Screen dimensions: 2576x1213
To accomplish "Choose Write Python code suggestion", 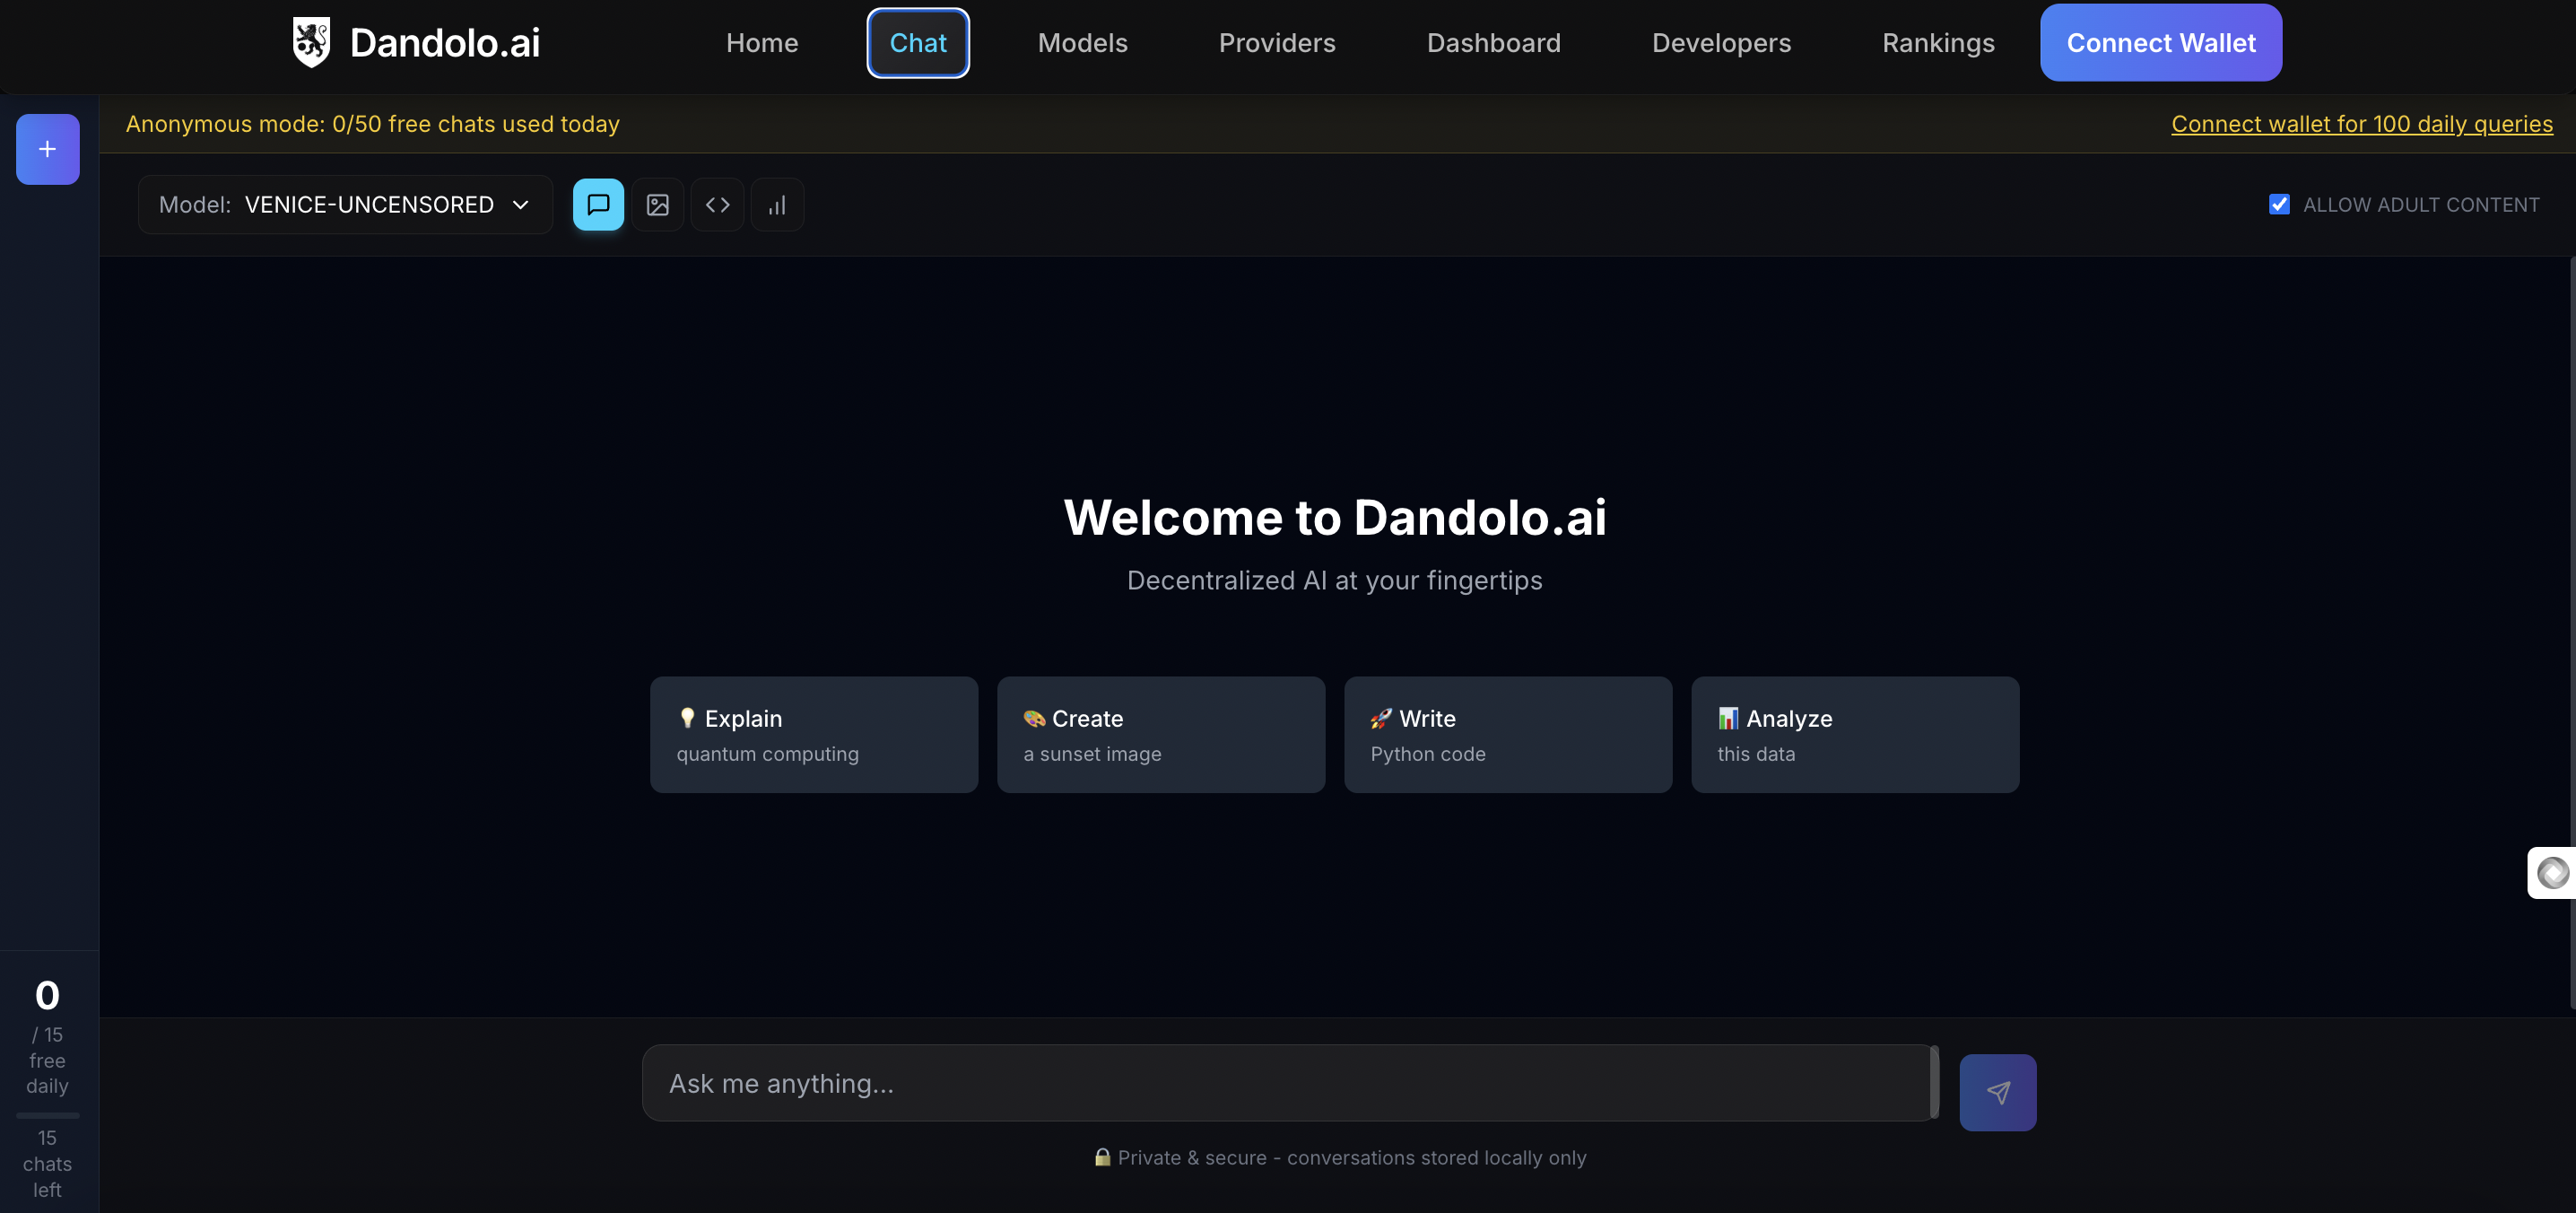I will [1508, 735].
